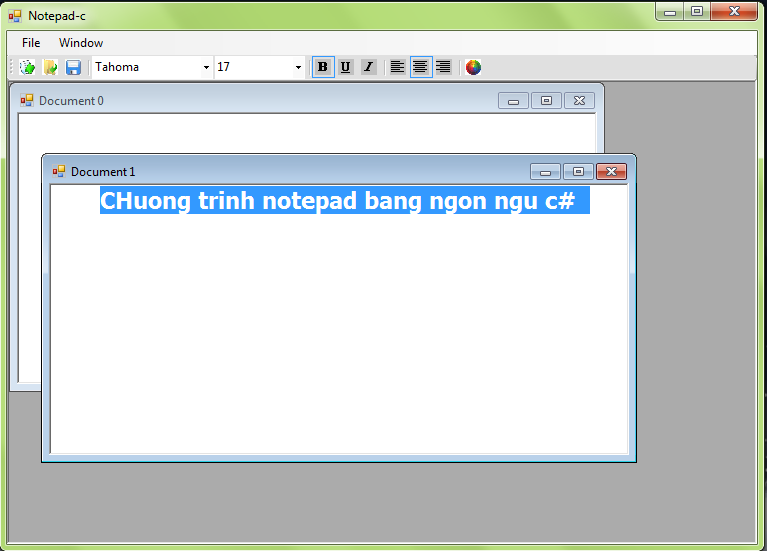This screenshot has width=767, height=551.
Task: Minimize the Document 1 window
Action: coord(545,172)
